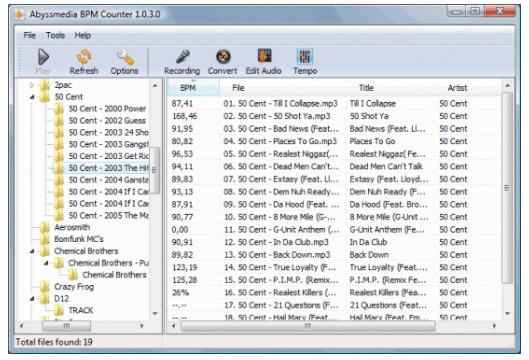Click the Dead Men Can't Talk title cell
Screen dimensions: 529x360
pyautogui.click(x=386, y=166)
